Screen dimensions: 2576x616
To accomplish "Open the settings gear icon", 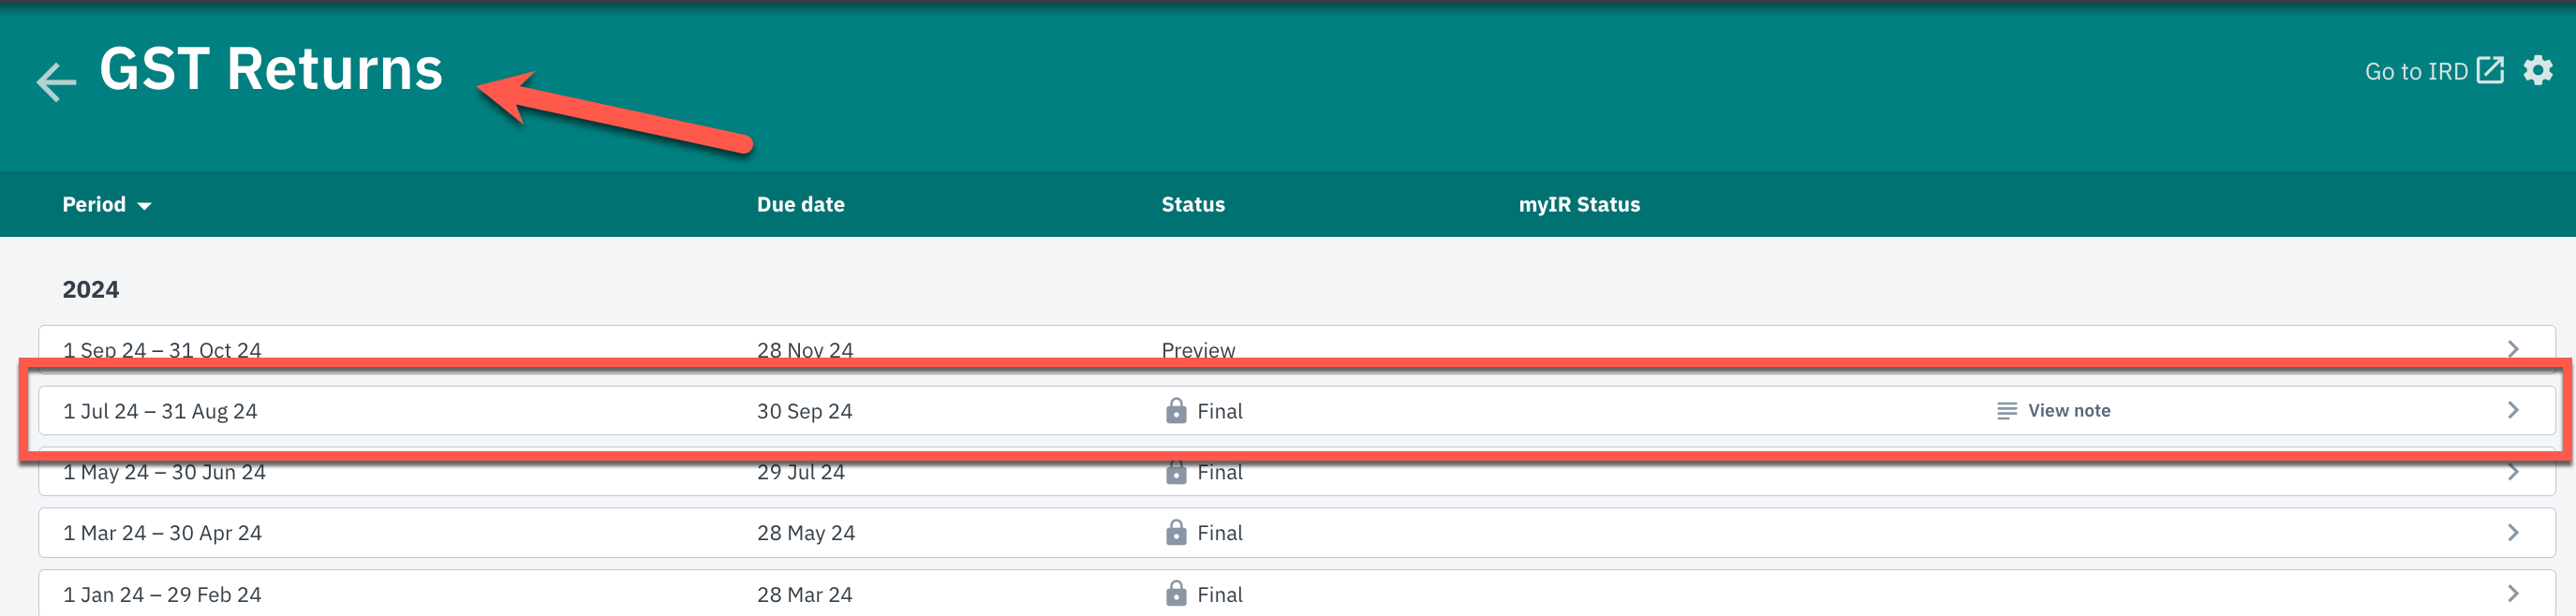I will coord(2537,71).
